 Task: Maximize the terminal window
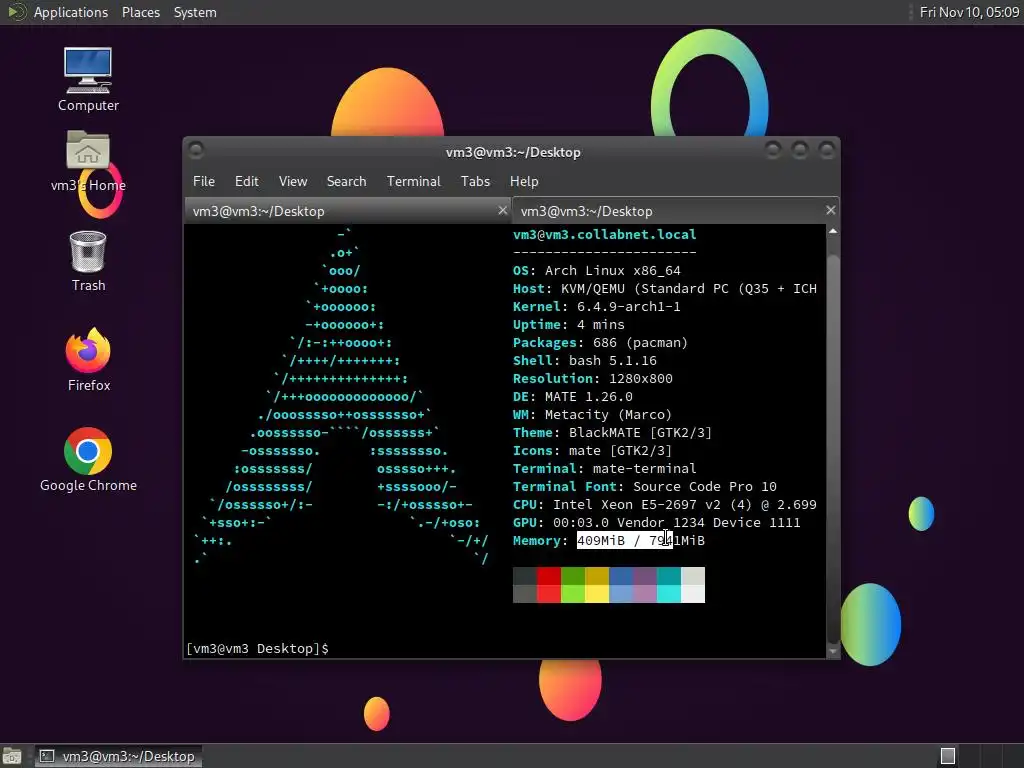tap(800, 151)
